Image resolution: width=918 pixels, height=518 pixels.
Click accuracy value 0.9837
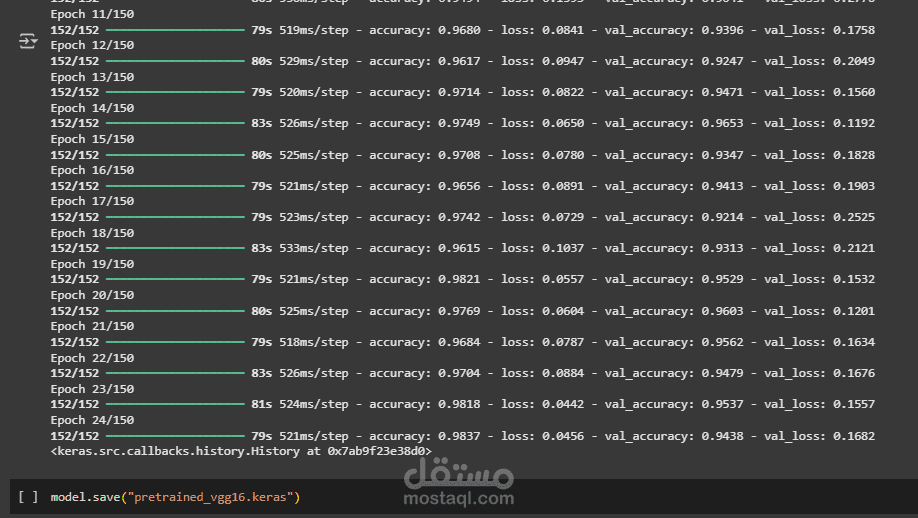click(x=459, y=436)
